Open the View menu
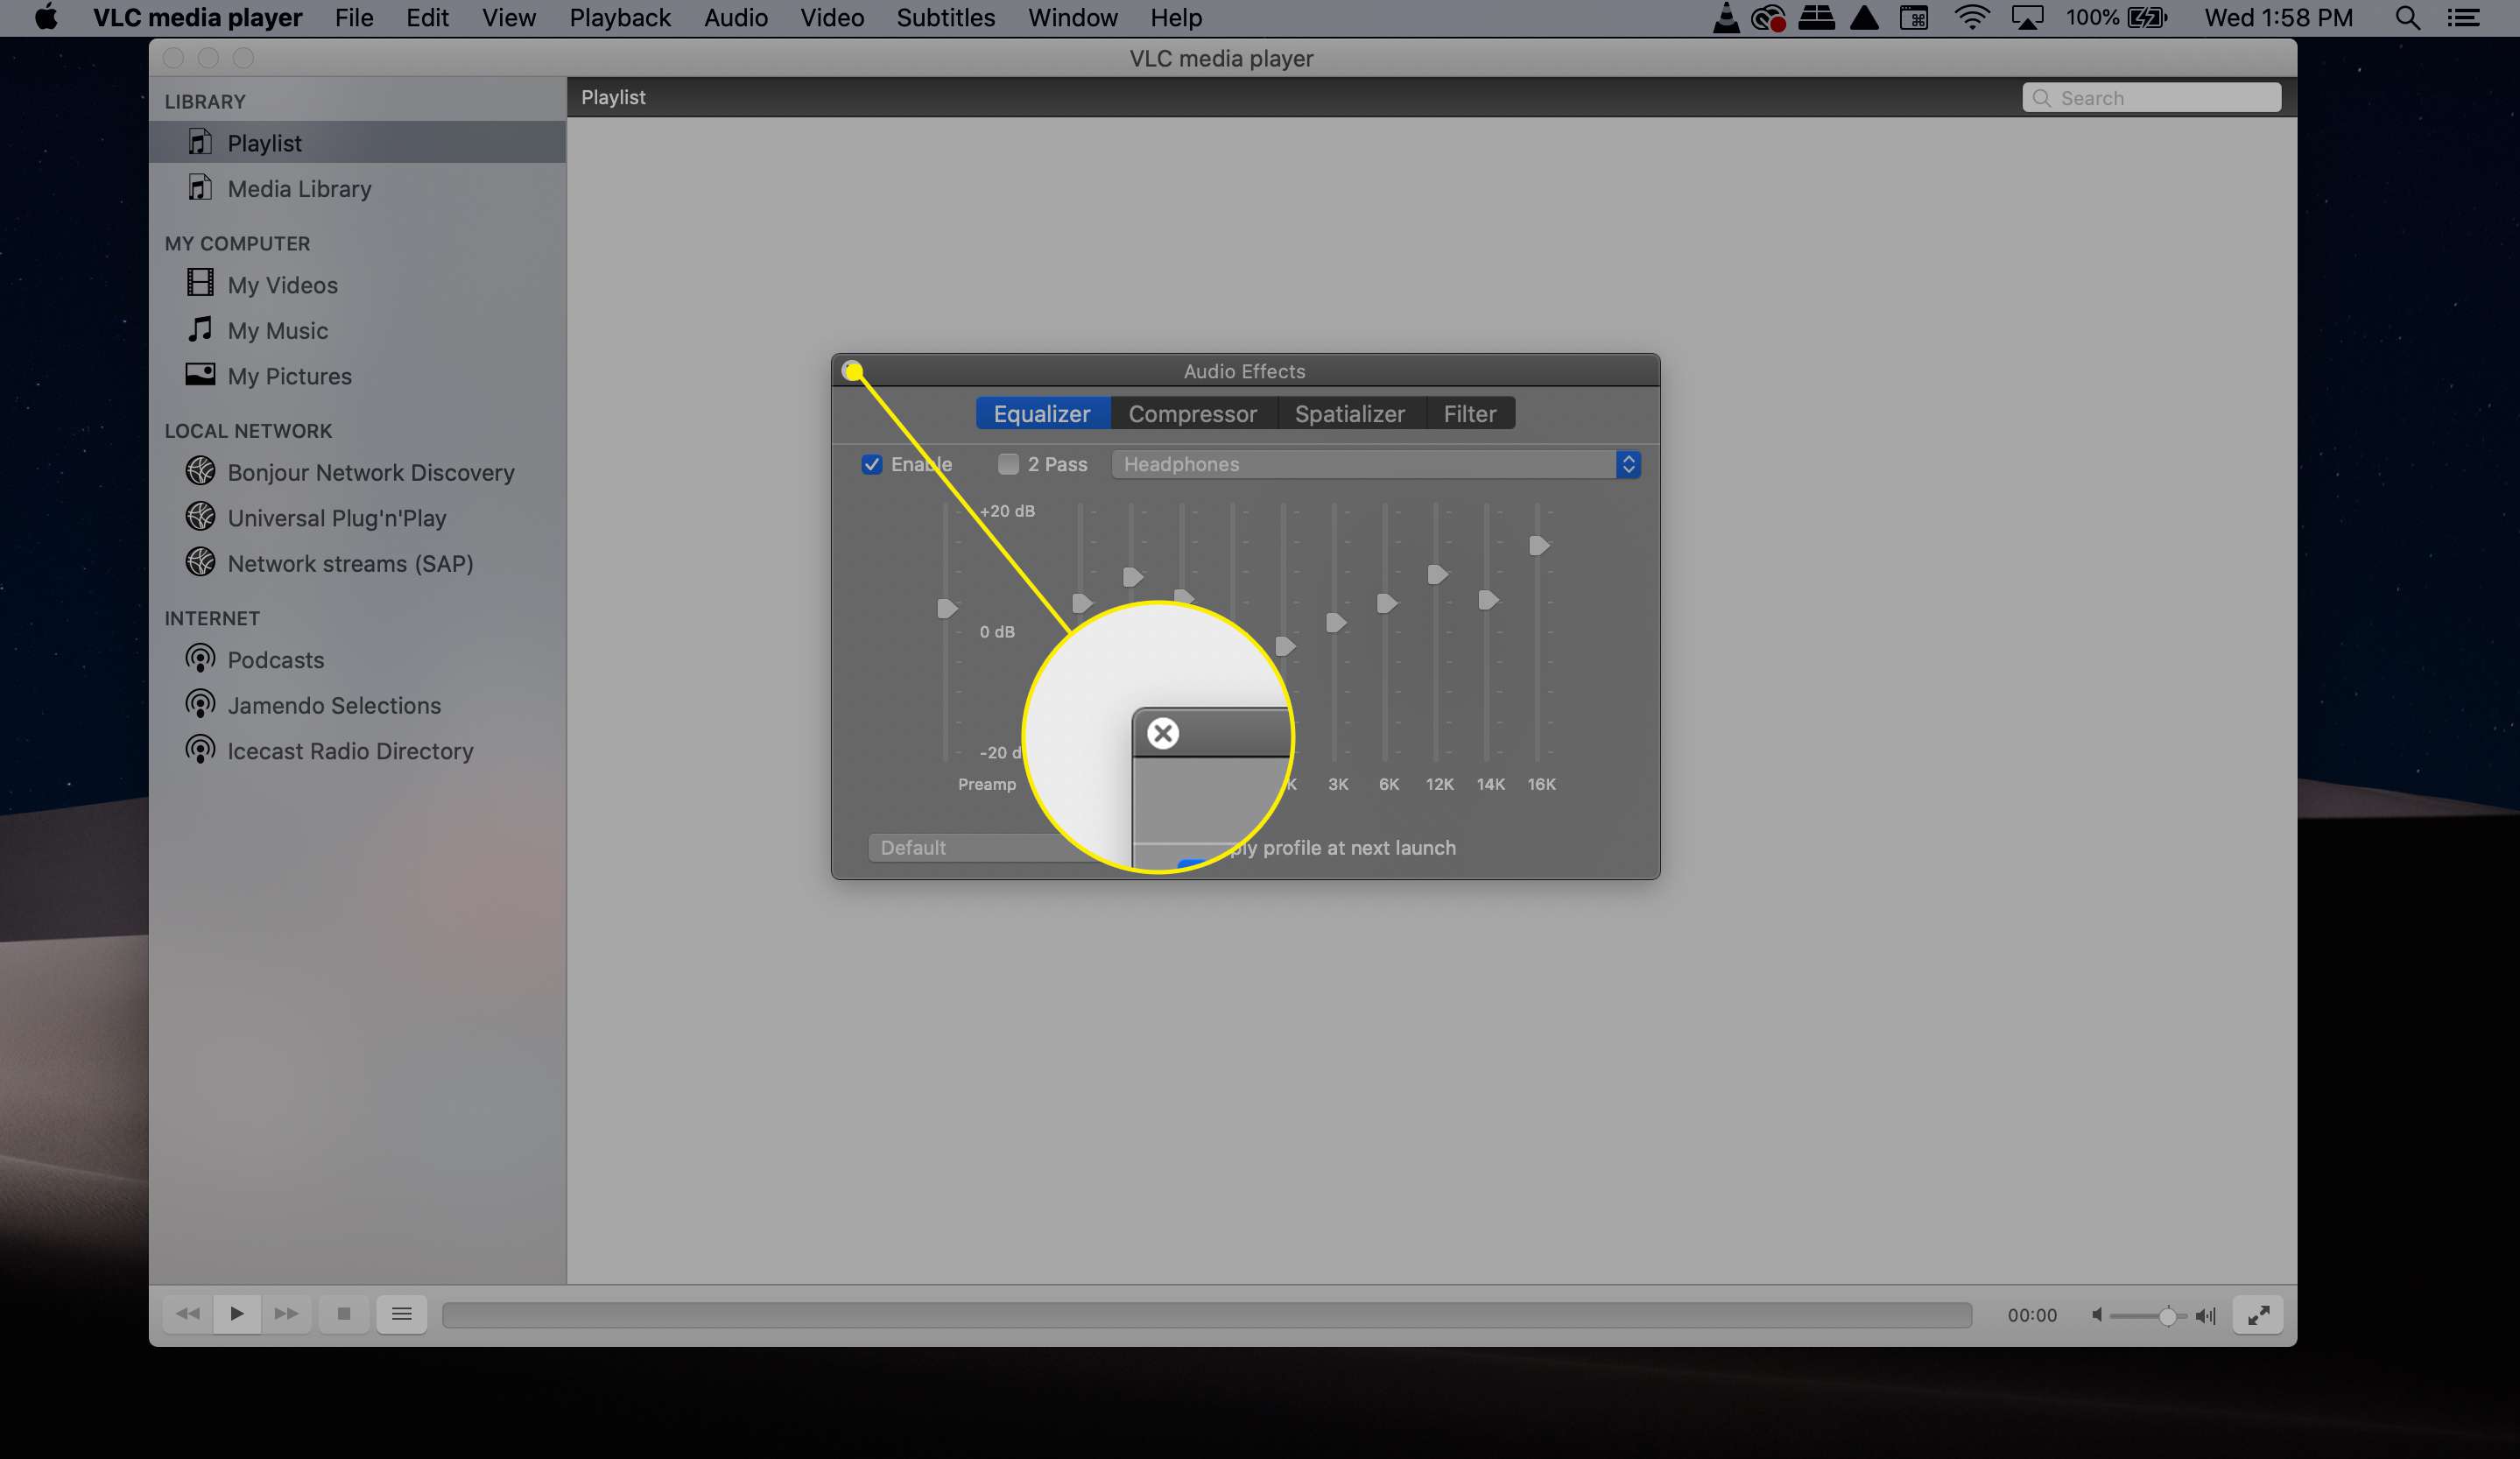The image size is (2520, 1459). tap(509, 18)
